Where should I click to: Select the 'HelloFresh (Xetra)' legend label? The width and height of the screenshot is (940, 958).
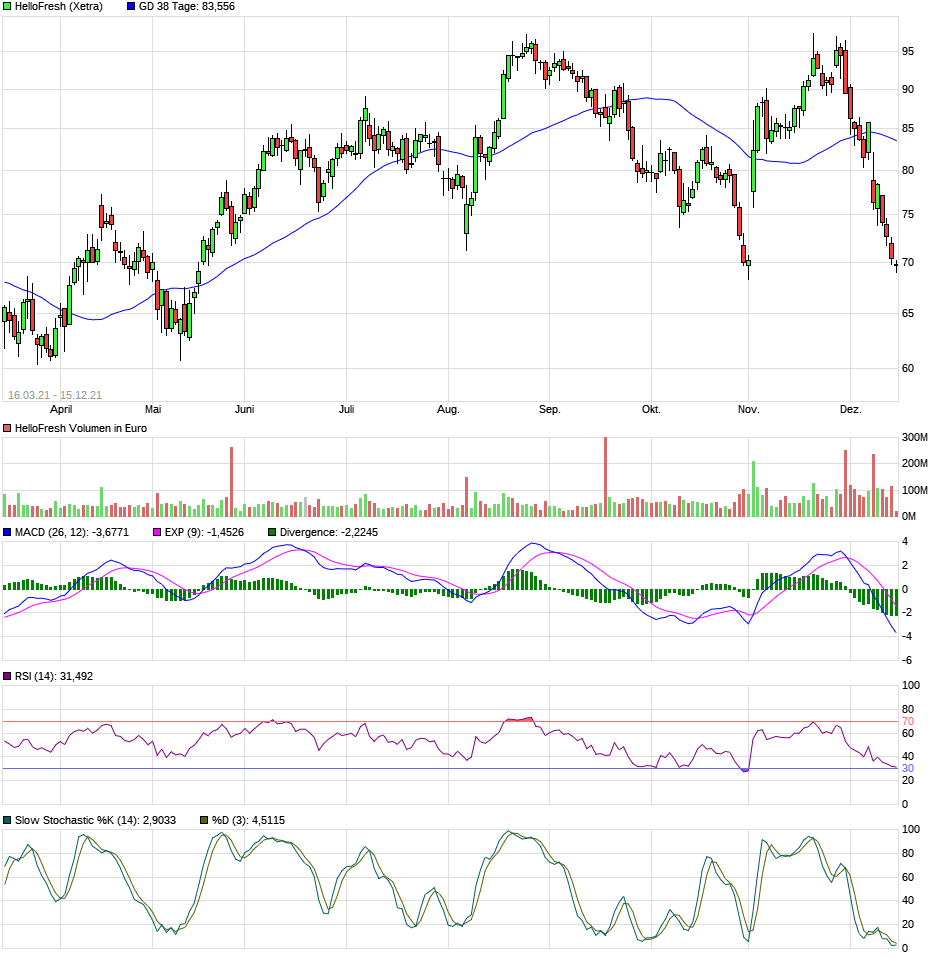(x=59, y=7)
